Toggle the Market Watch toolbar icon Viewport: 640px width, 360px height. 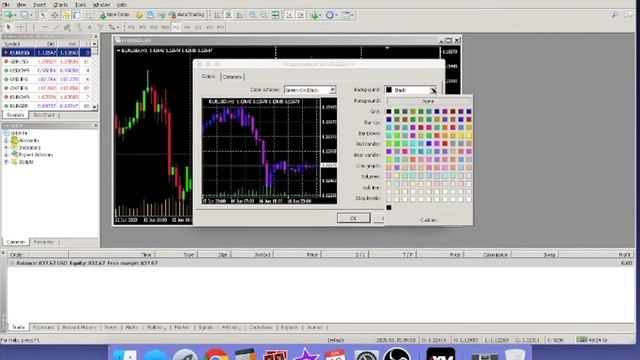click(42, 15)
